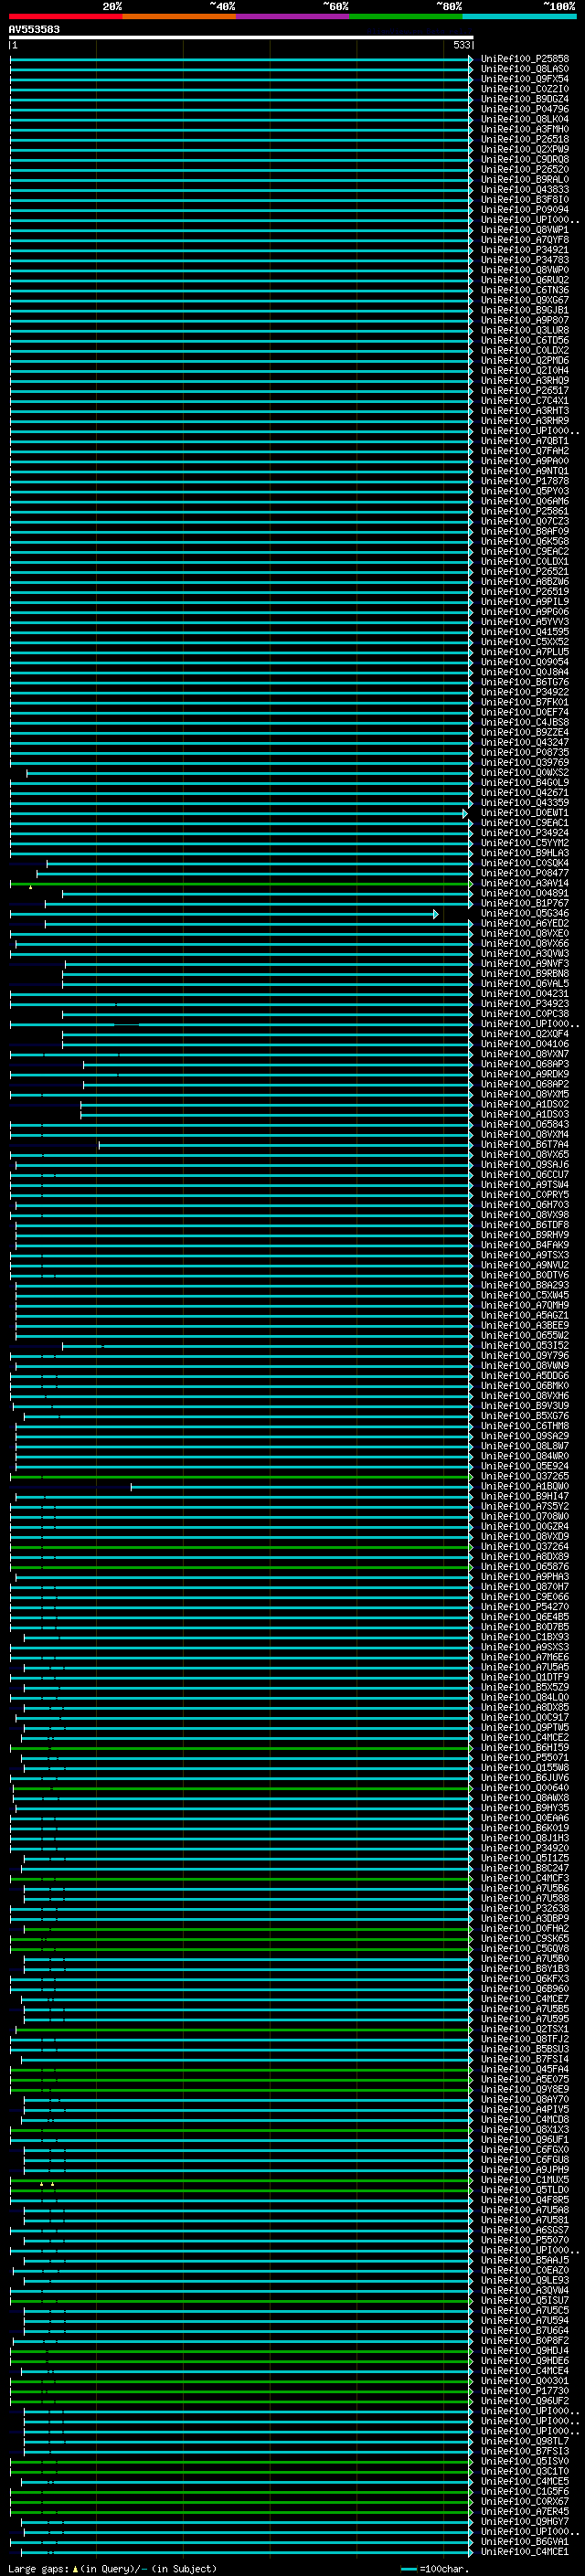Open hit UniRef100_B9DGZ4
The width and height of the screenshot is (585, 2576).
point(524,99)
